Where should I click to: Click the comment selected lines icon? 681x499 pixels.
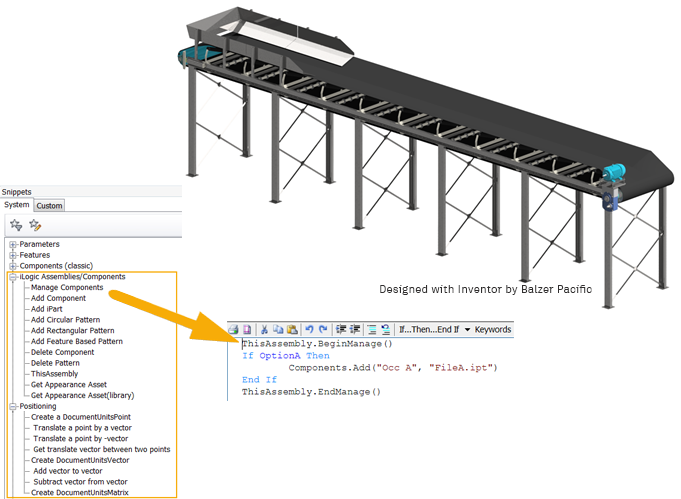pos(372,330)
